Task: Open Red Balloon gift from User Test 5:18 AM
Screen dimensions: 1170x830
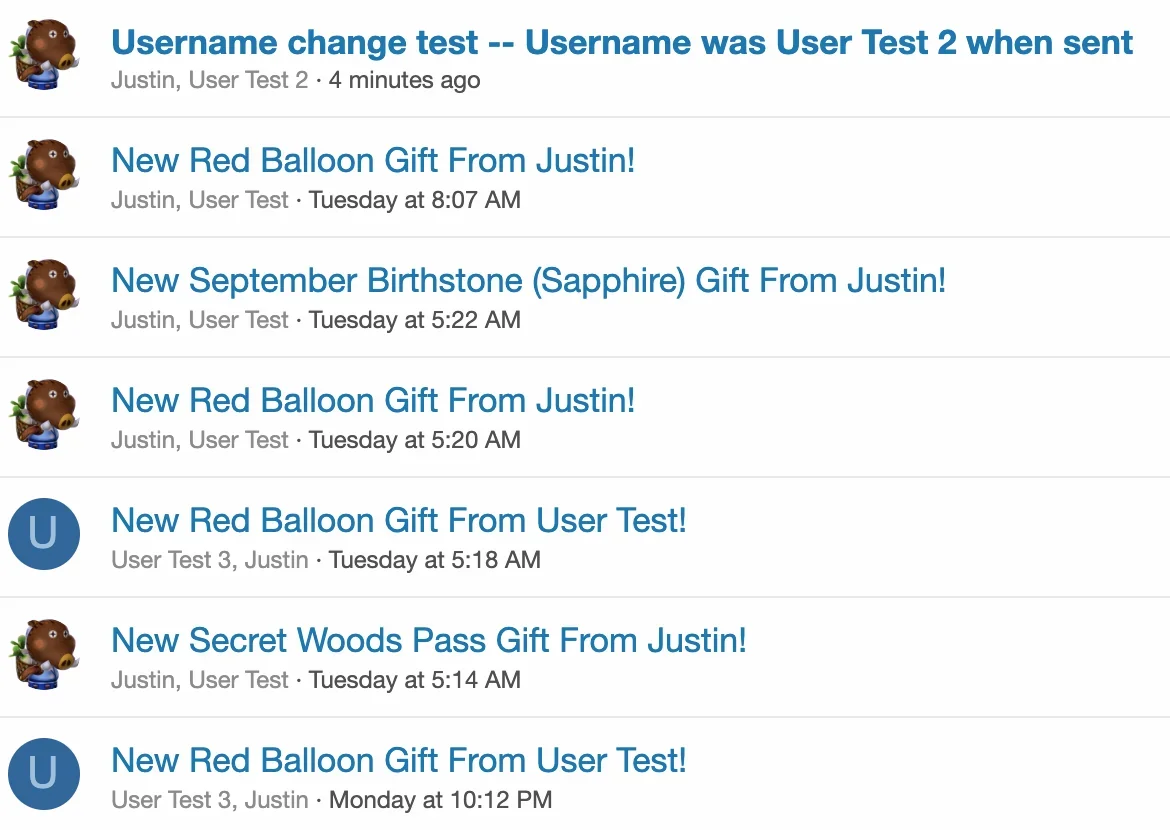Action: [x=398, y=521]
